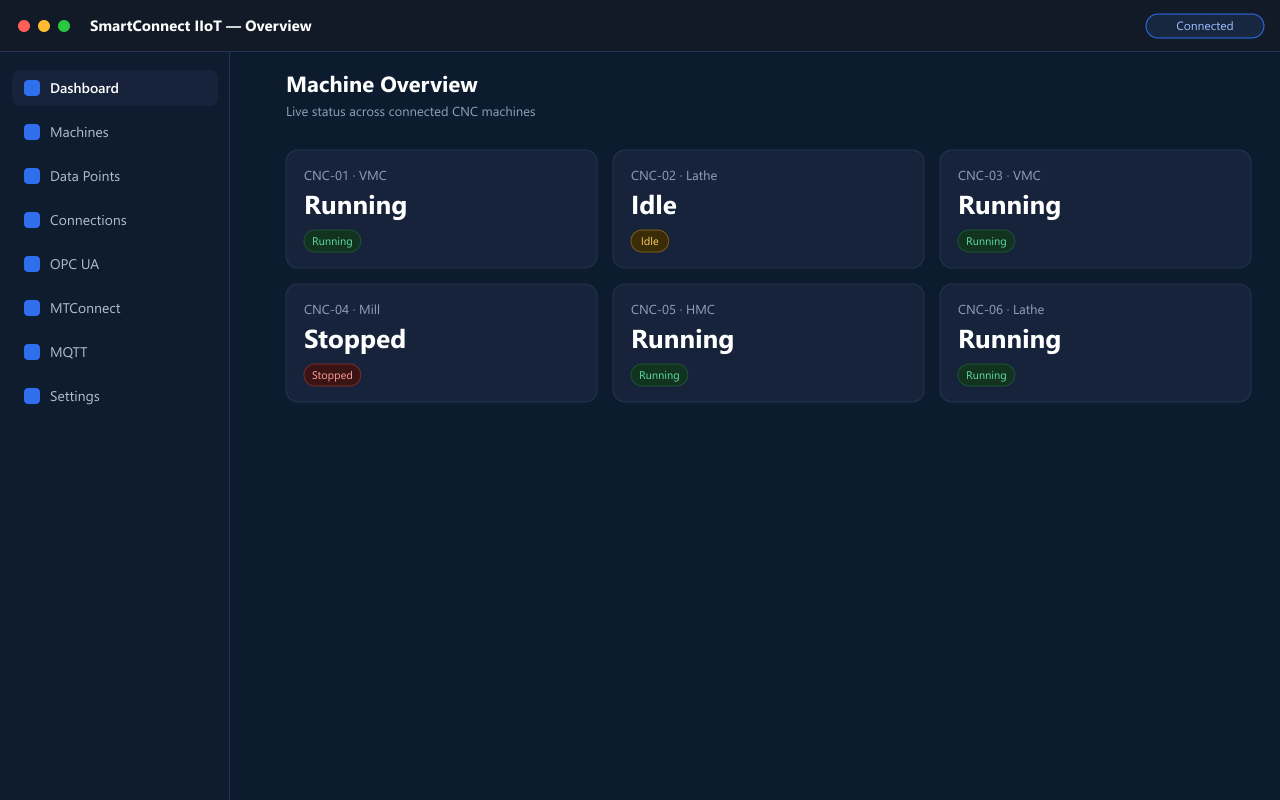Click the Connected status button
Viewport: 1280px width, 800px height.
1204,26
